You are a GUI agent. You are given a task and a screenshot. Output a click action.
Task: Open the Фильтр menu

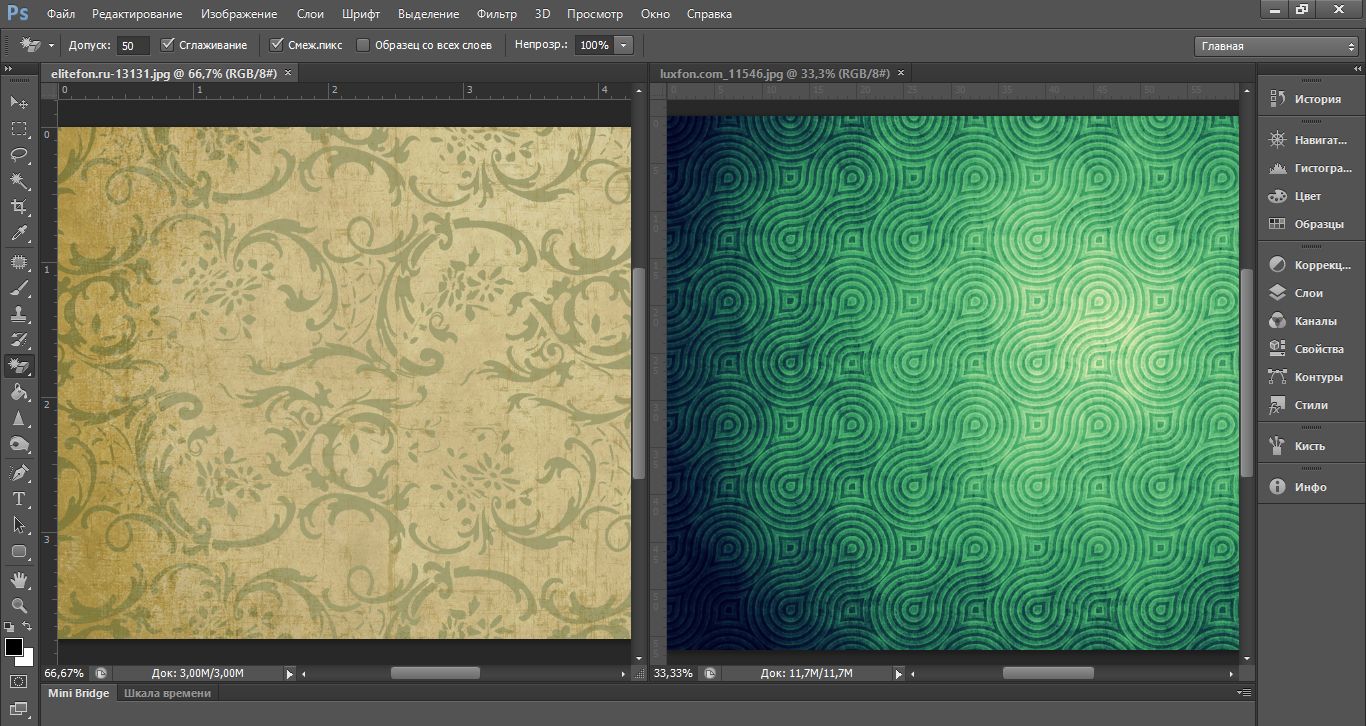pyautogui.click(x=497, y=14)
